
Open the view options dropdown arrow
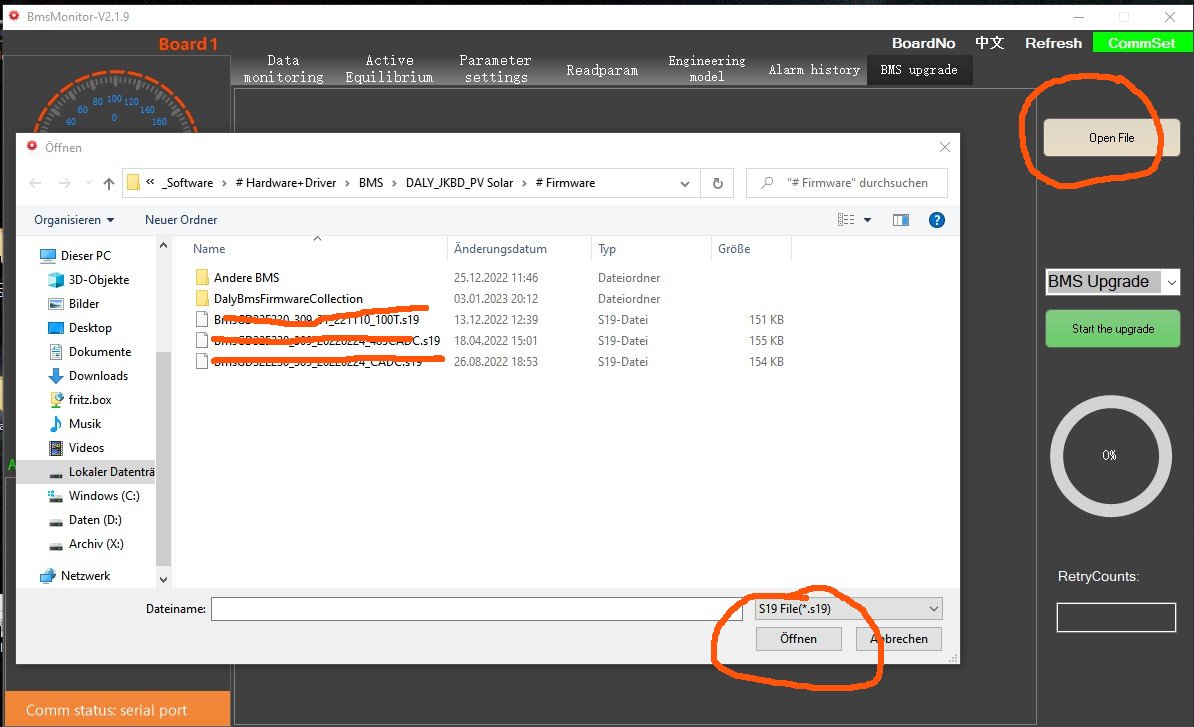pos(867,220)
